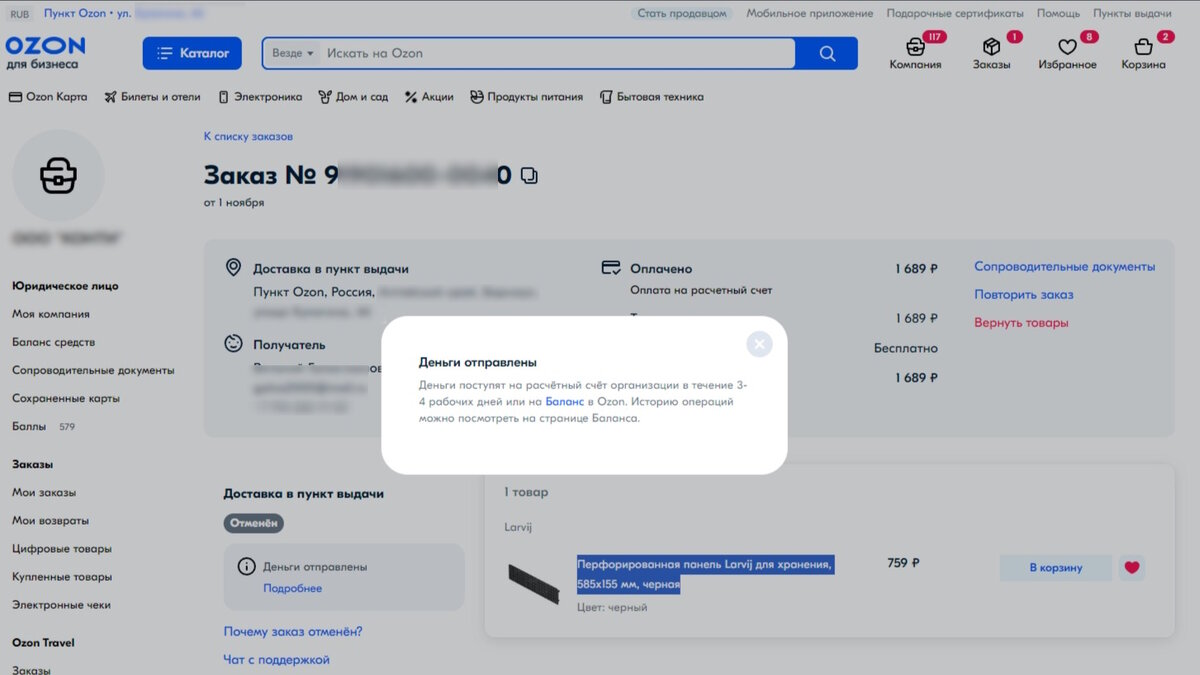Open the RUB currency selector
This screenshot has width=1200, height=675.
[x=19, y=14]
